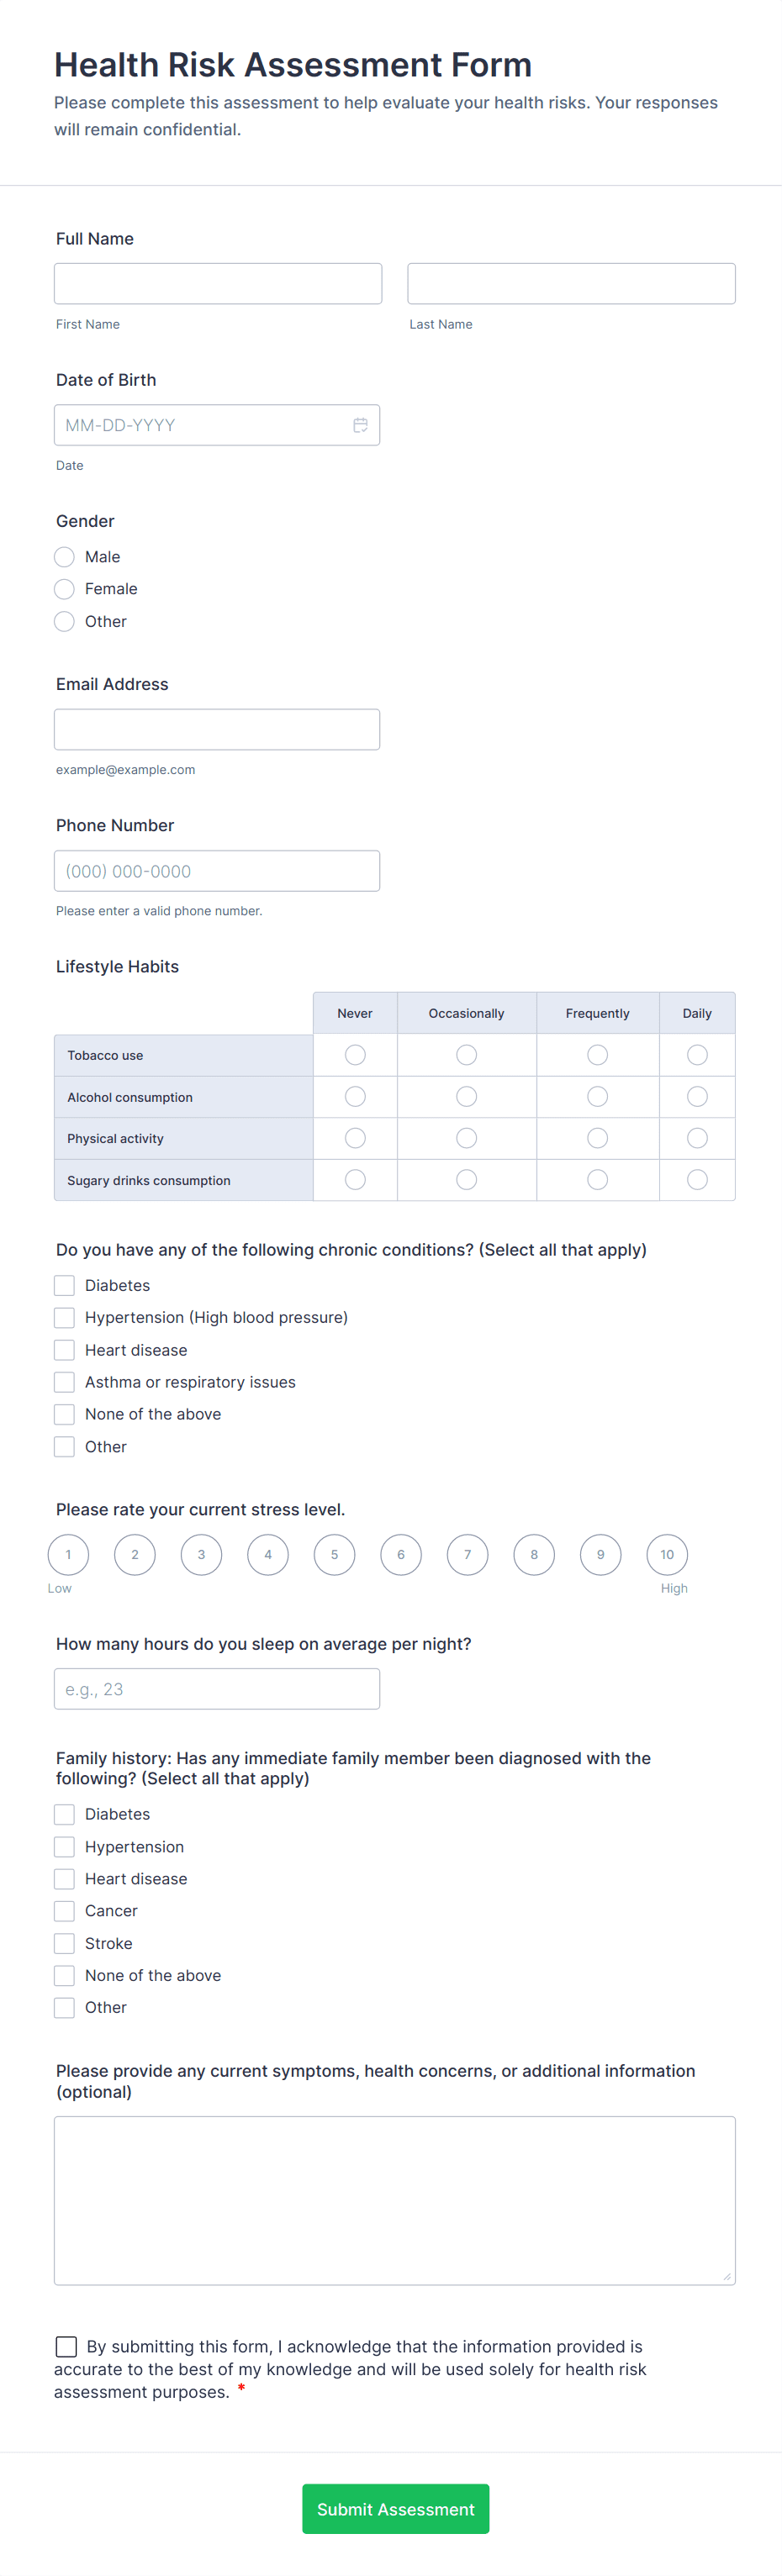This screenshot has height=2576, width=782.
Task: Select the Male gender option
Action: tap(65, 557)
